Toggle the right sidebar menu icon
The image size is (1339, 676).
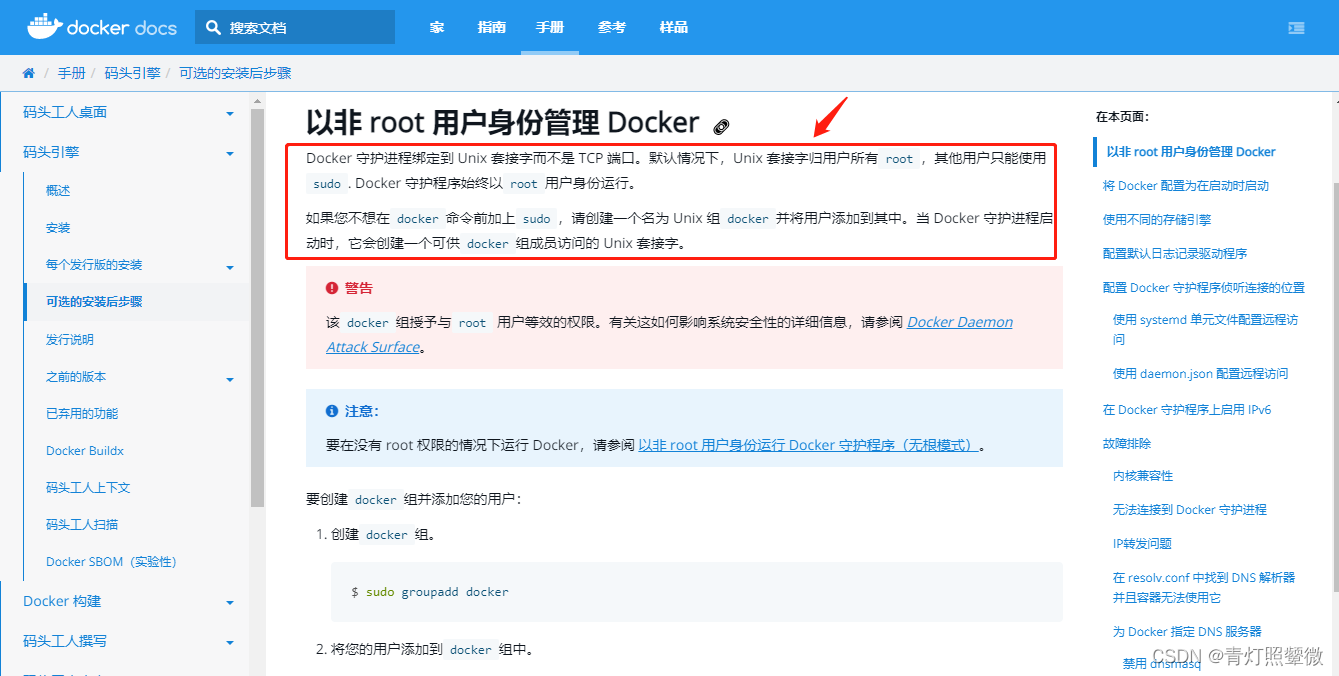tap(1297, 28)
